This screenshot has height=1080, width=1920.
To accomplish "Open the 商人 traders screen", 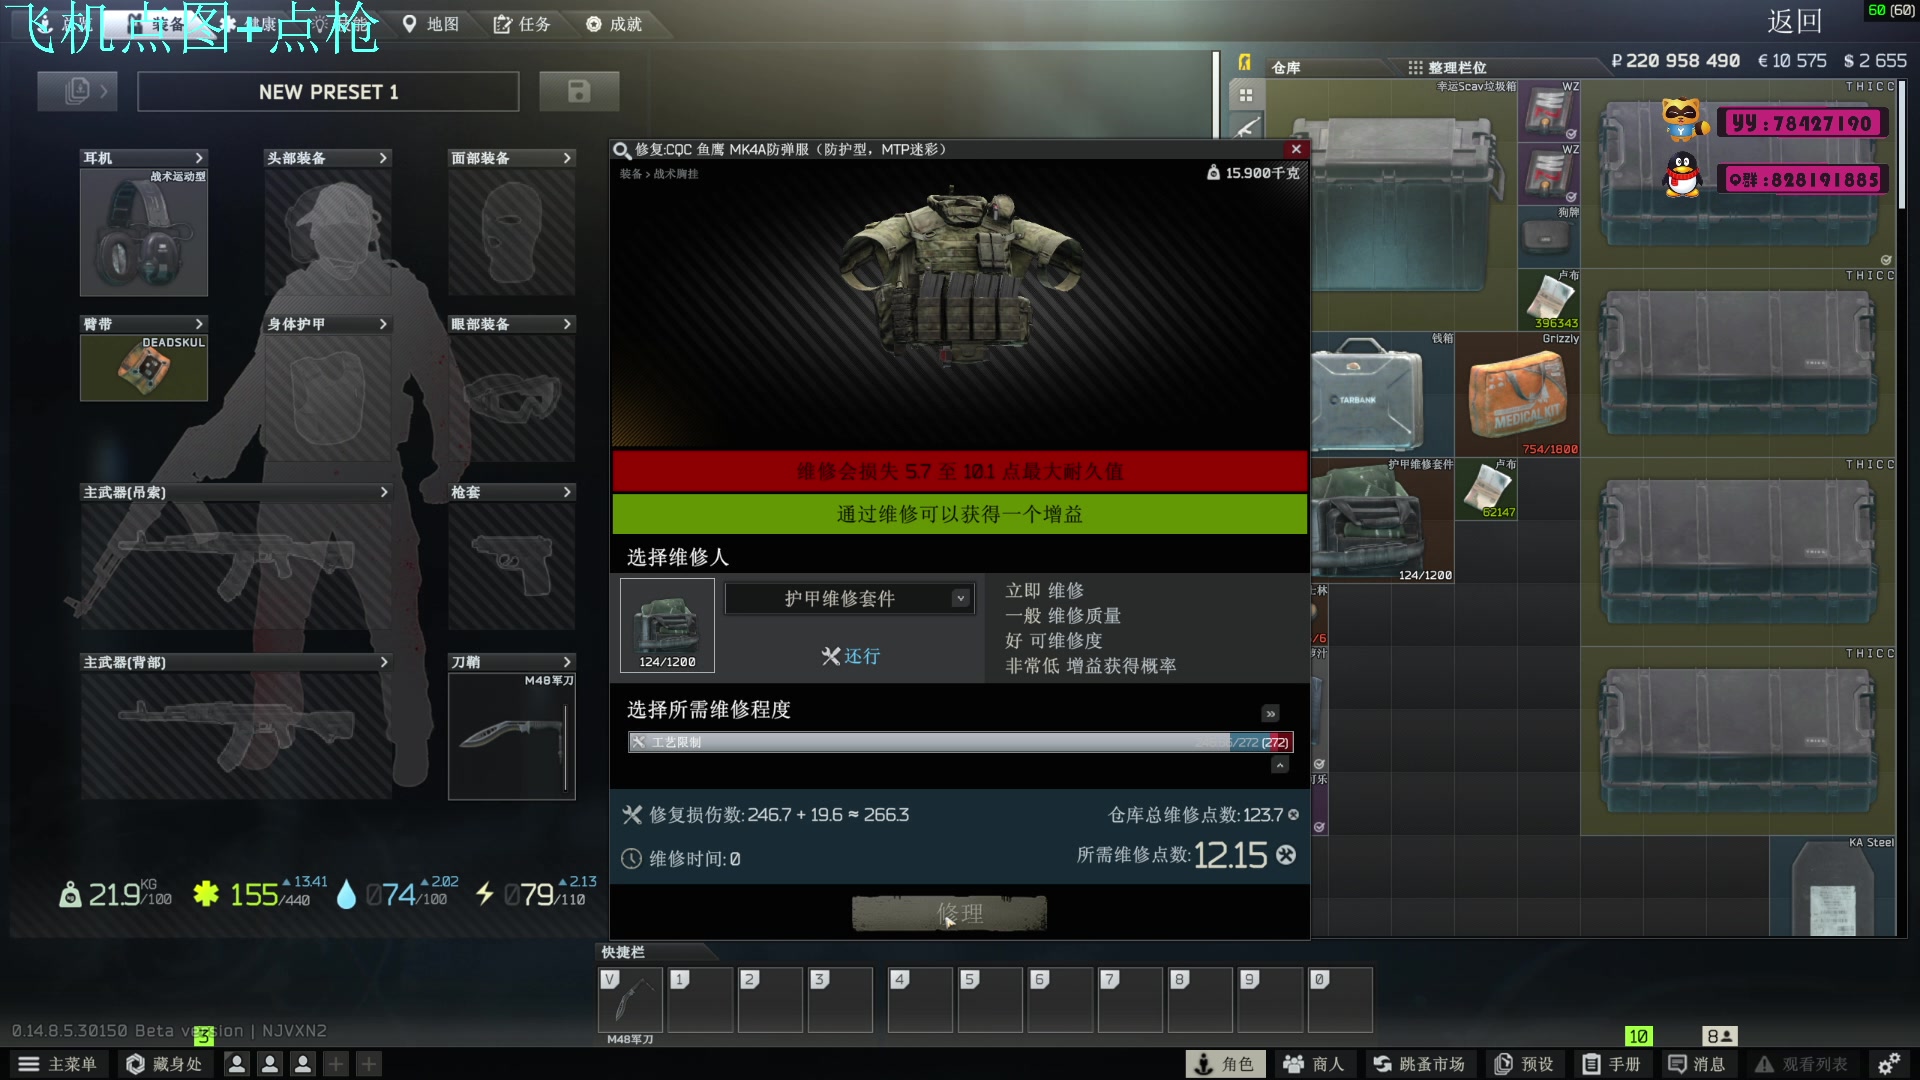I will (1314, 1064).
